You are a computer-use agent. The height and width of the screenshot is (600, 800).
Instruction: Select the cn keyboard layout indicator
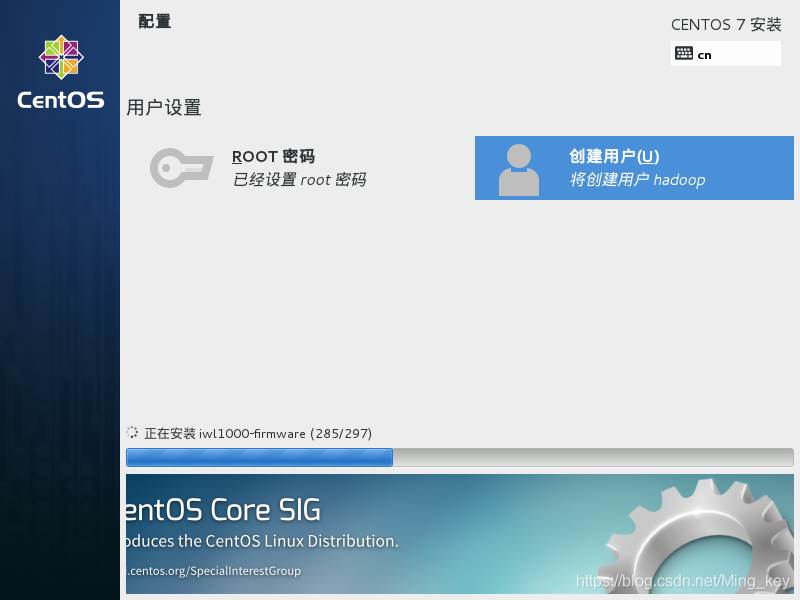726,54
